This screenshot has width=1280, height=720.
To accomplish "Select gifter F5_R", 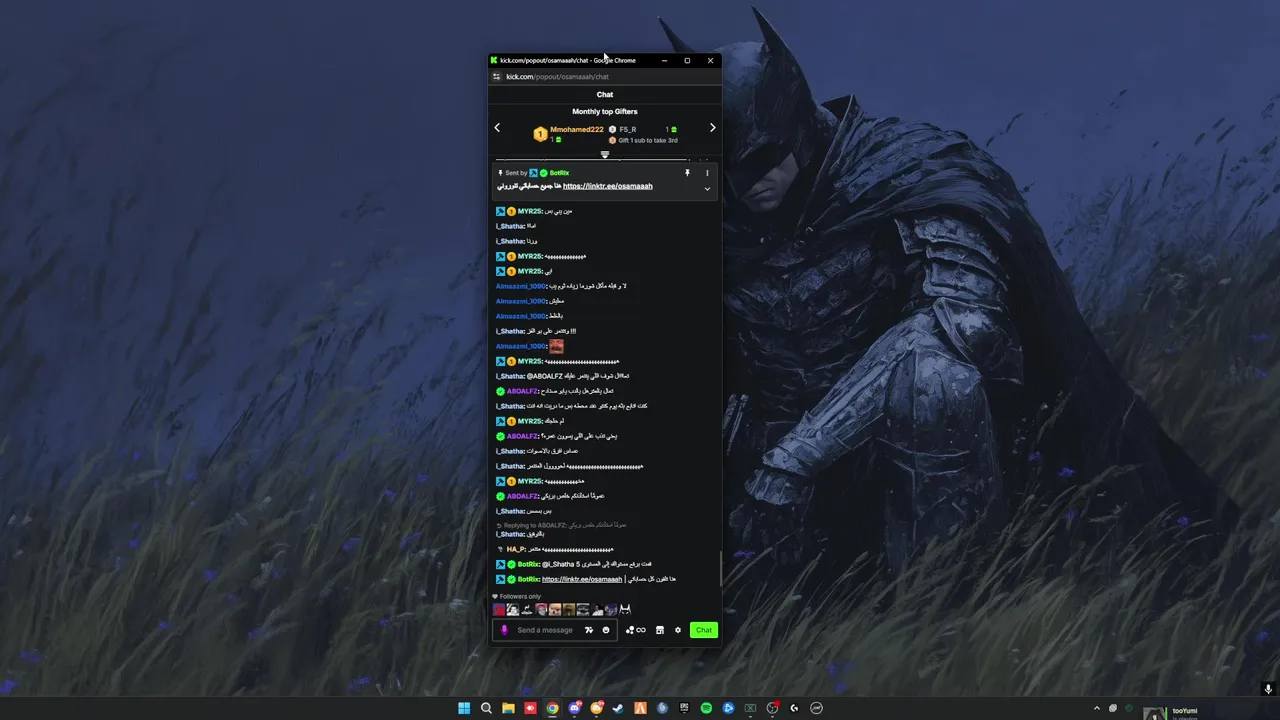I will [x=628, y=129].
